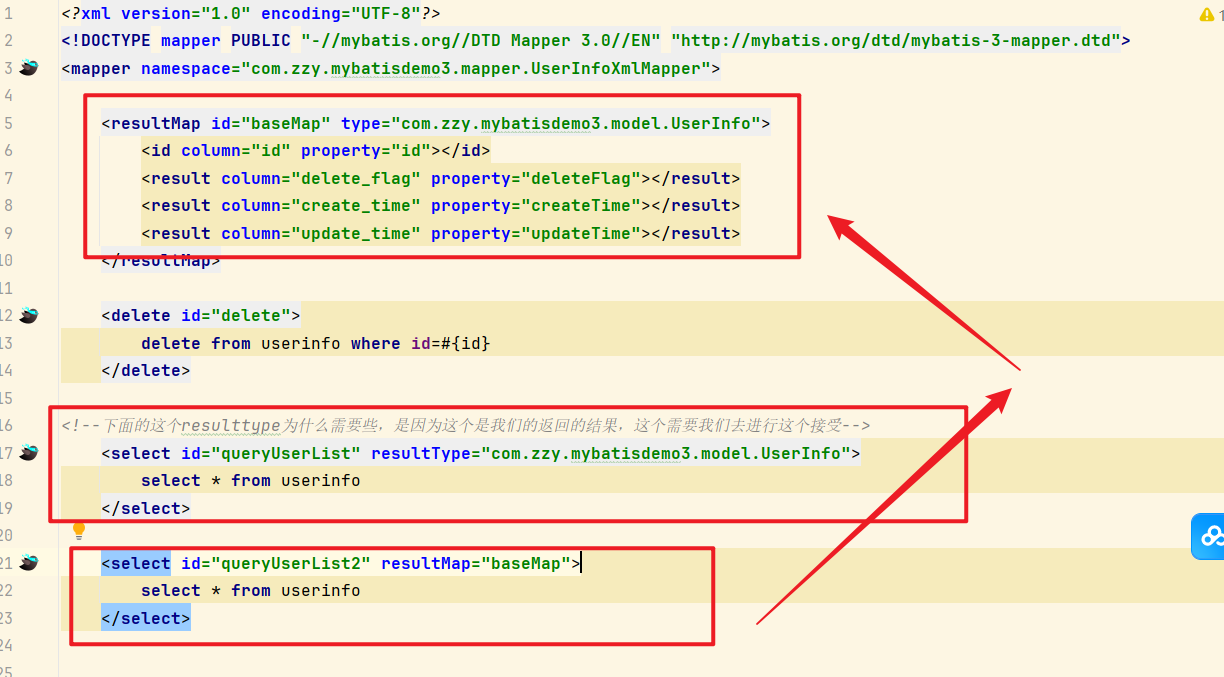Click the highlighted opening <select tag on line 21

click(136, 563)
